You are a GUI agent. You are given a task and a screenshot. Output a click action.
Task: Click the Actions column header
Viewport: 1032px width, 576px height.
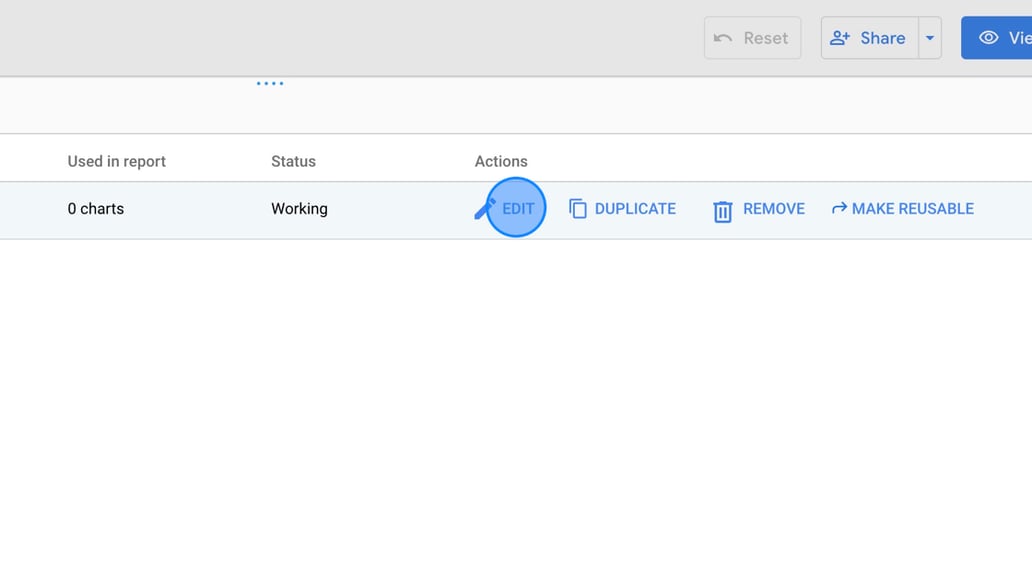501,160
